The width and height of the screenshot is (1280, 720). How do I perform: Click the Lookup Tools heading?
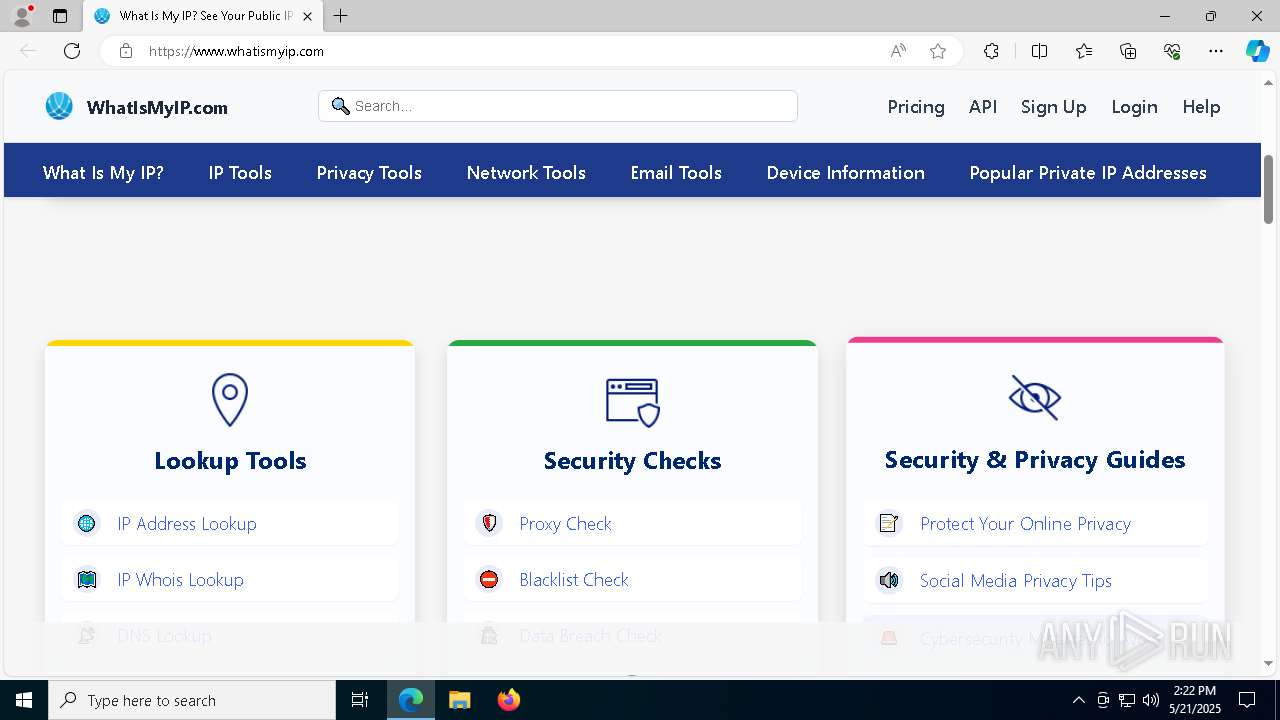(230, 461)
